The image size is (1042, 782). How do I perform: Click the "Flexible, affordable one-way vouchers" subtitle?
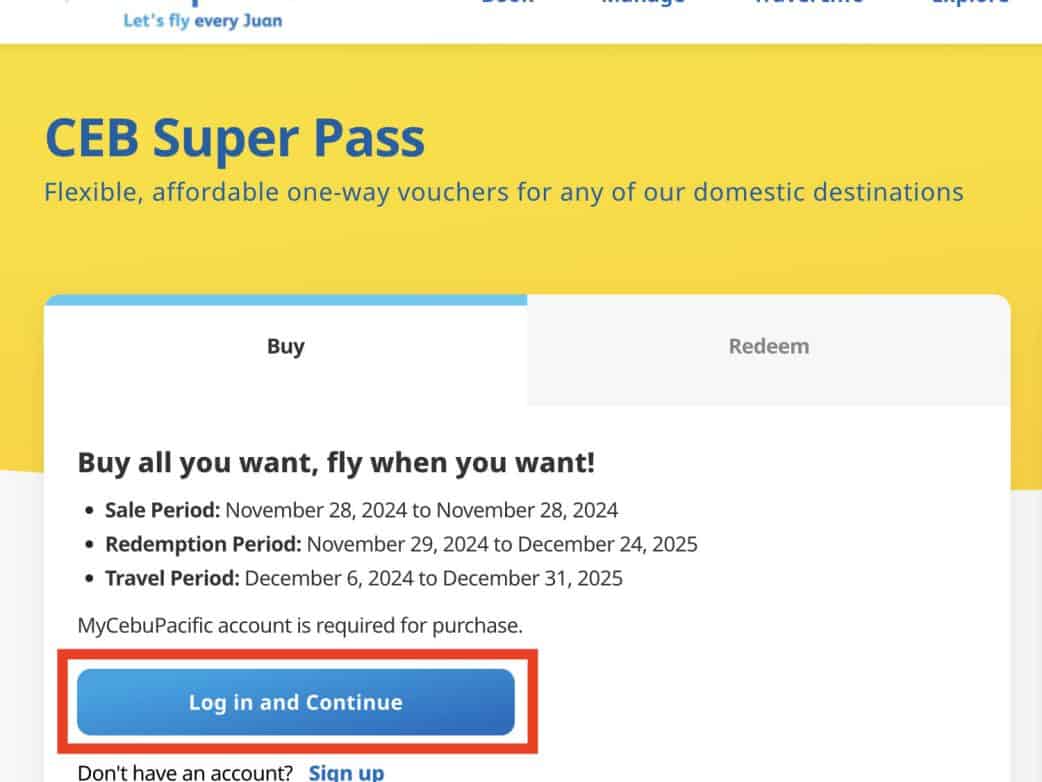coord(503,191)
